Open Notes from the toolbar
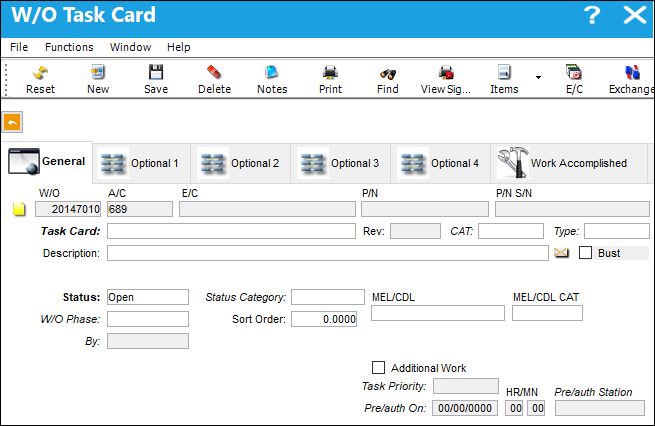 click(272, 80)
